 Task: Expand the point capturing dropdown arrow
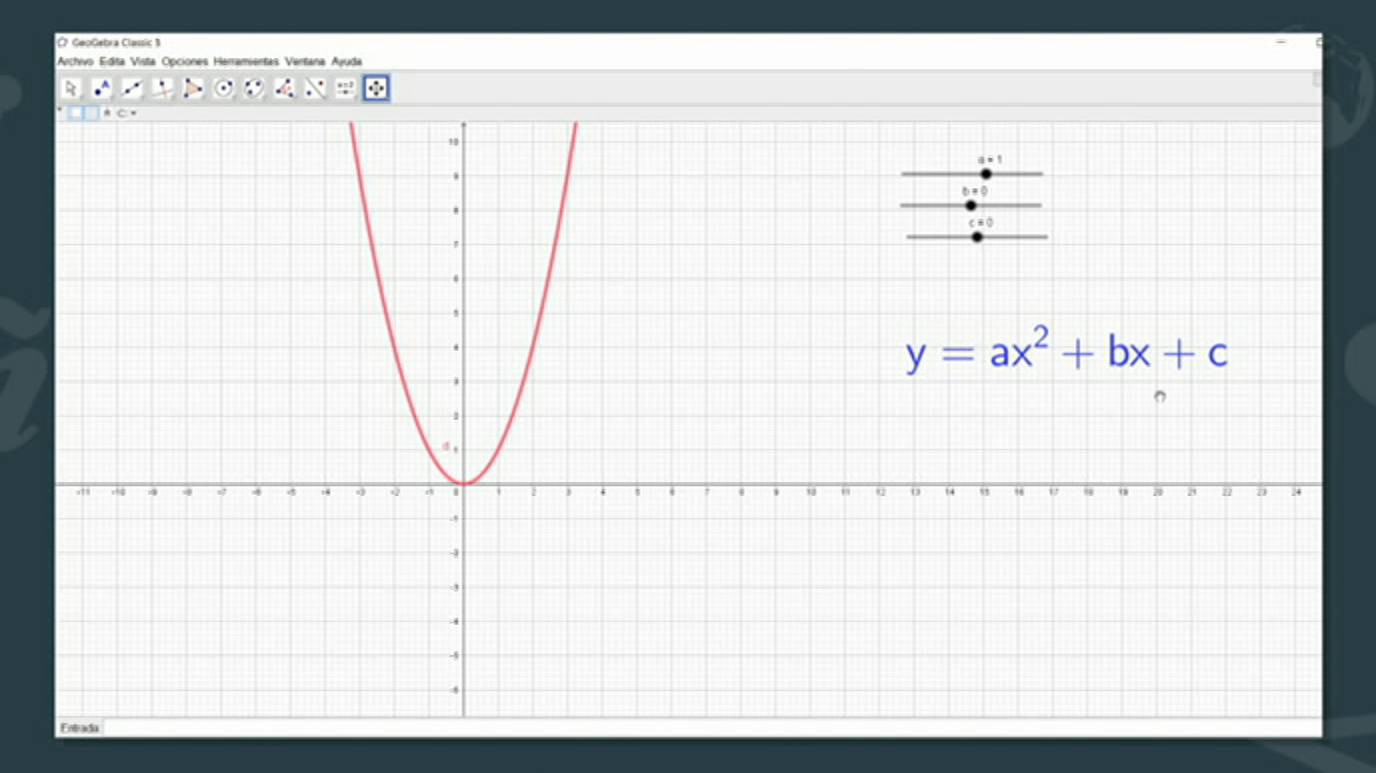click(x=134, y=113)
